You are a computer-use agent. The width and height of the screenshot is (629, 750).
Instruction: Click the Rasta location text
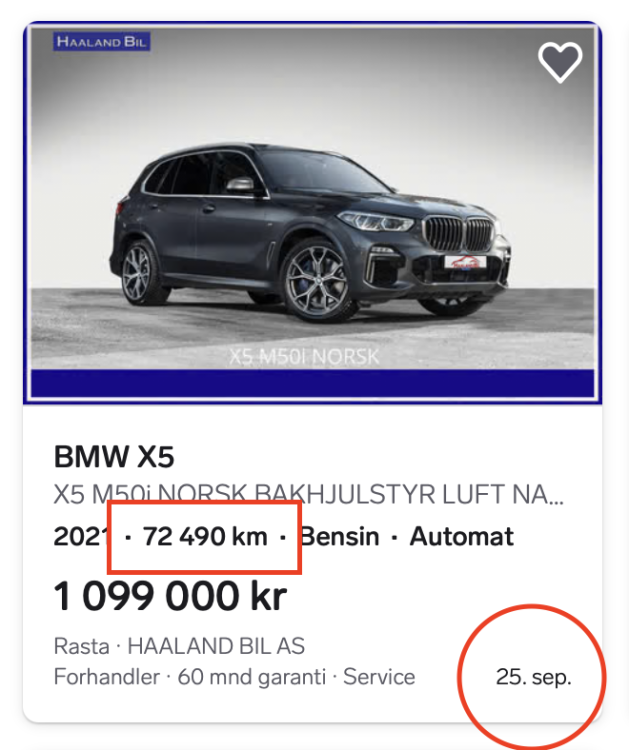[80, 646]
